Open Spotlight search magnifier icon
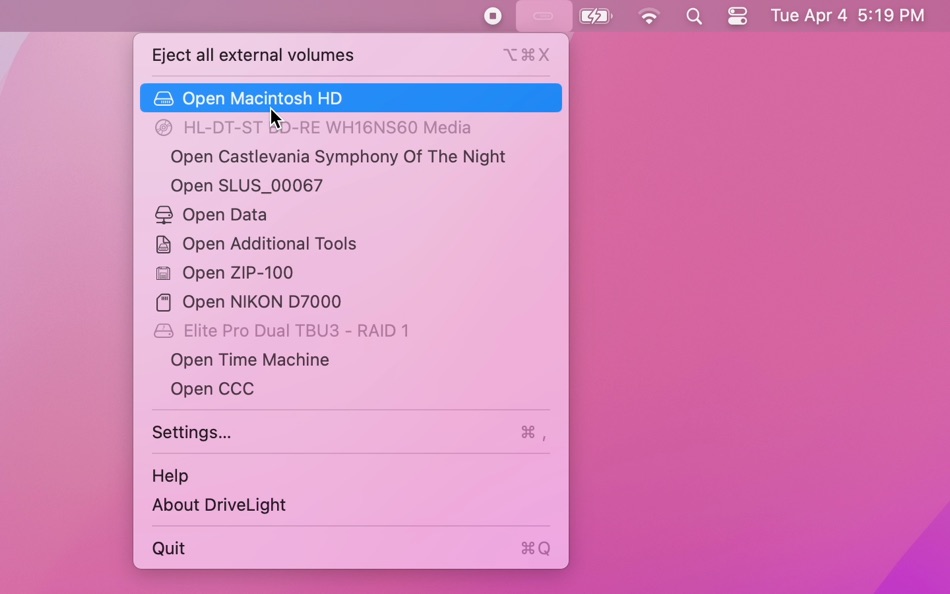This screenshot has width=950, height=594. (x=694, y=16)
